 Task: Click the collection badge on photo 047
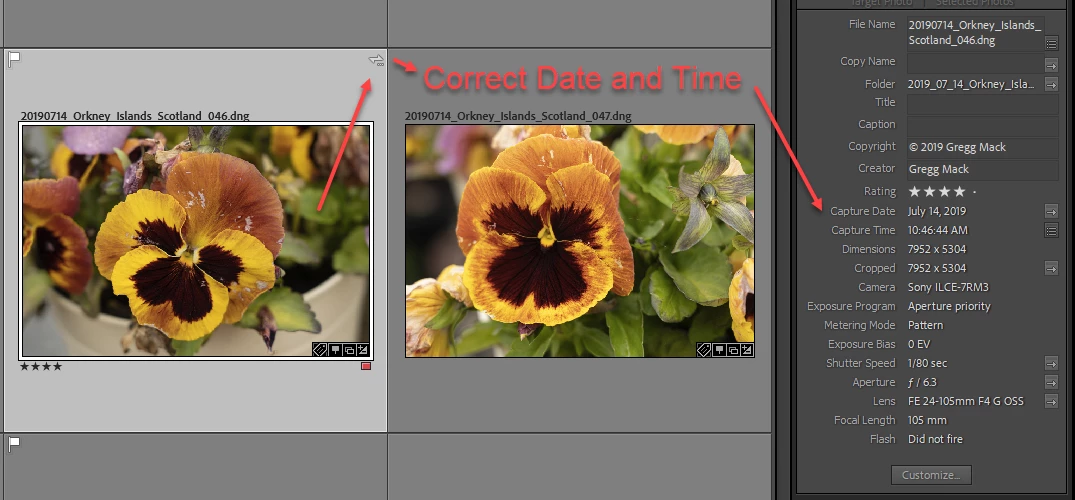[733, 350]
